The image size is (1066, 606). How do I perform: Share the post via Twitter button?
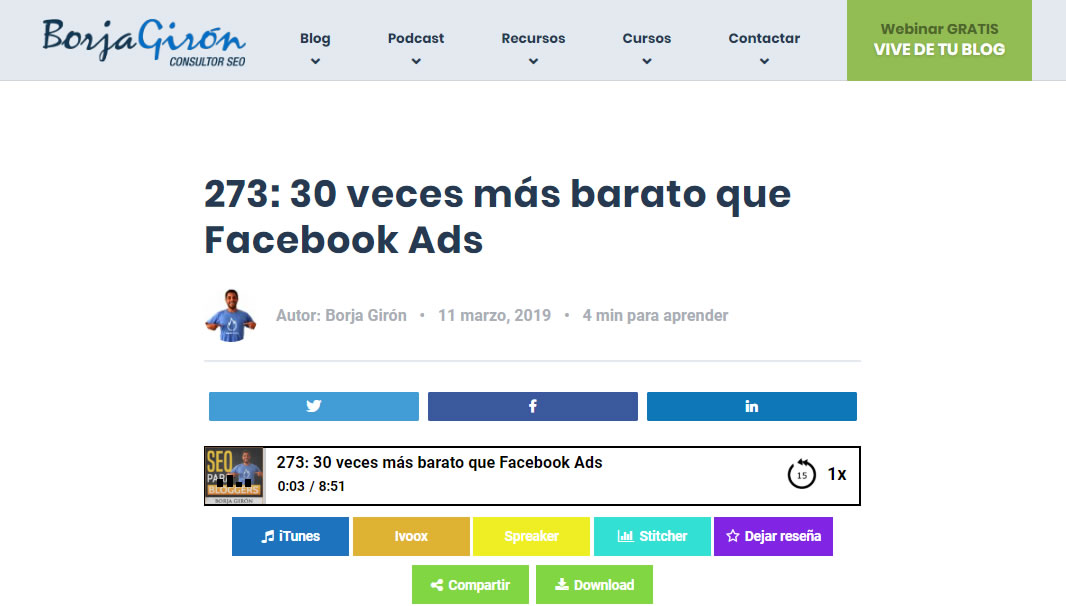(x=314, y=406)
